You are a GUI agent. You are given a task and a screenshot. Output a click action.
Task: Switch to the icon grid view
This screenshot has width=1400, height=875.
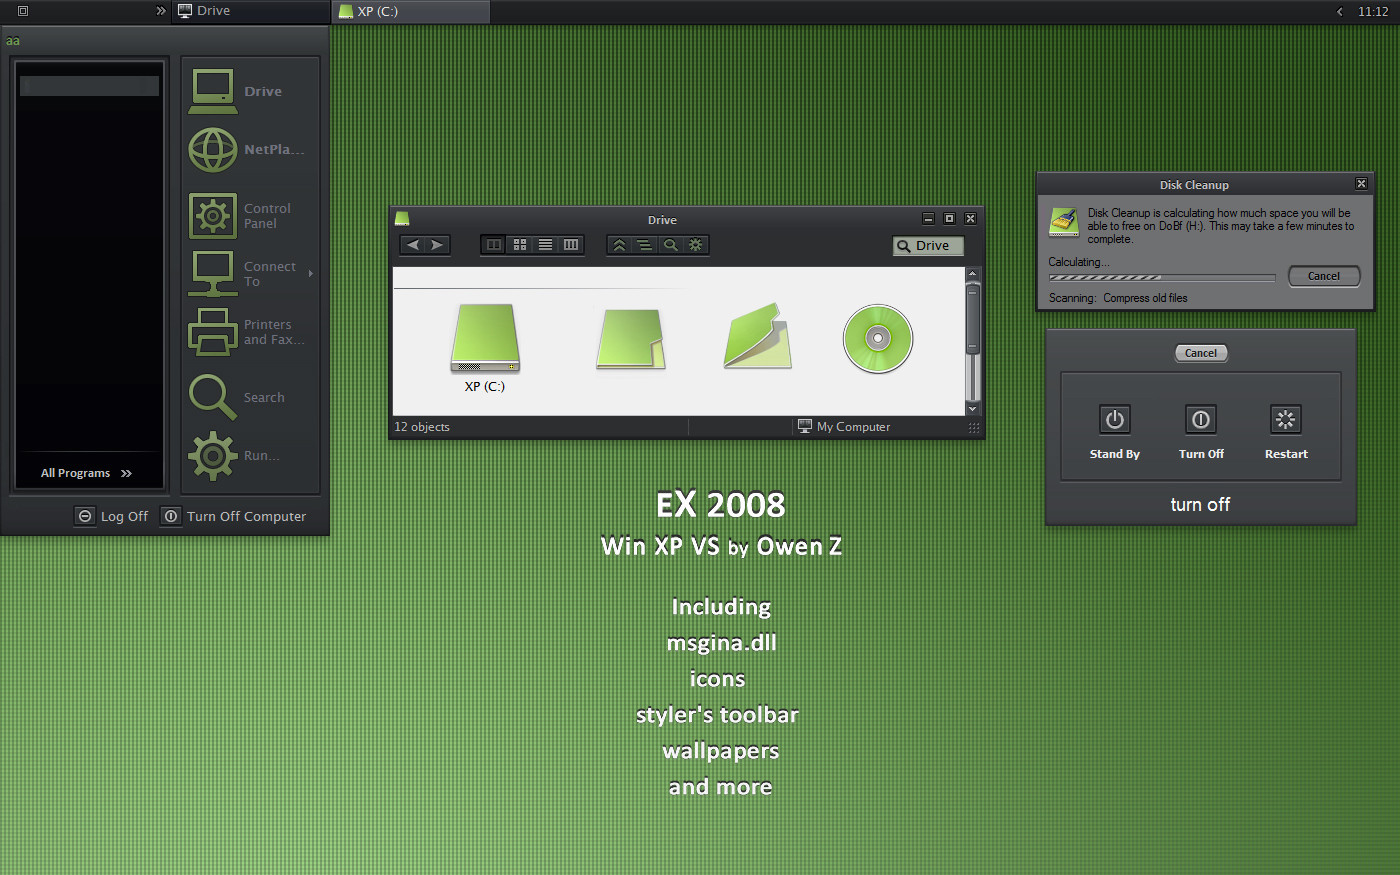pos(520,245)
